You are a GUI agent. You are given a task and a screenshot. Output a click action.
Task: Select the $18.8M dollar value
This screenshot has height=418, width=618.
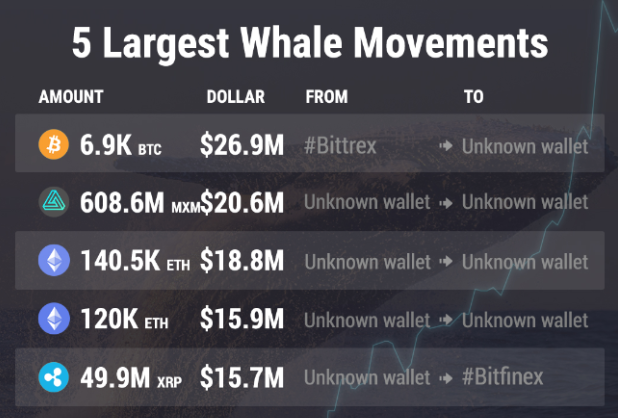pyautogui.click(x=242, y=261)
